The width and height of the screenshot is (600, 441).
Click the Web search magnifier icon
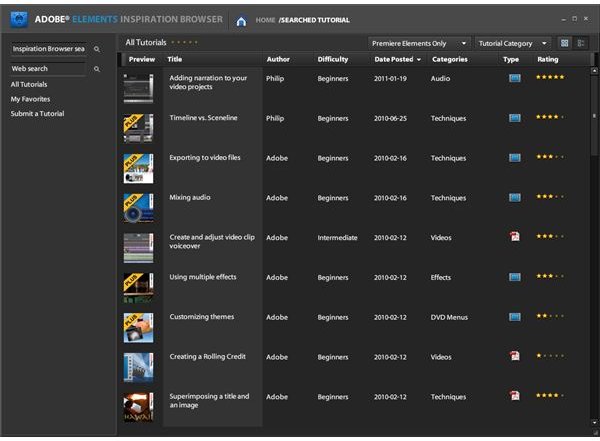tap(97, 69)
